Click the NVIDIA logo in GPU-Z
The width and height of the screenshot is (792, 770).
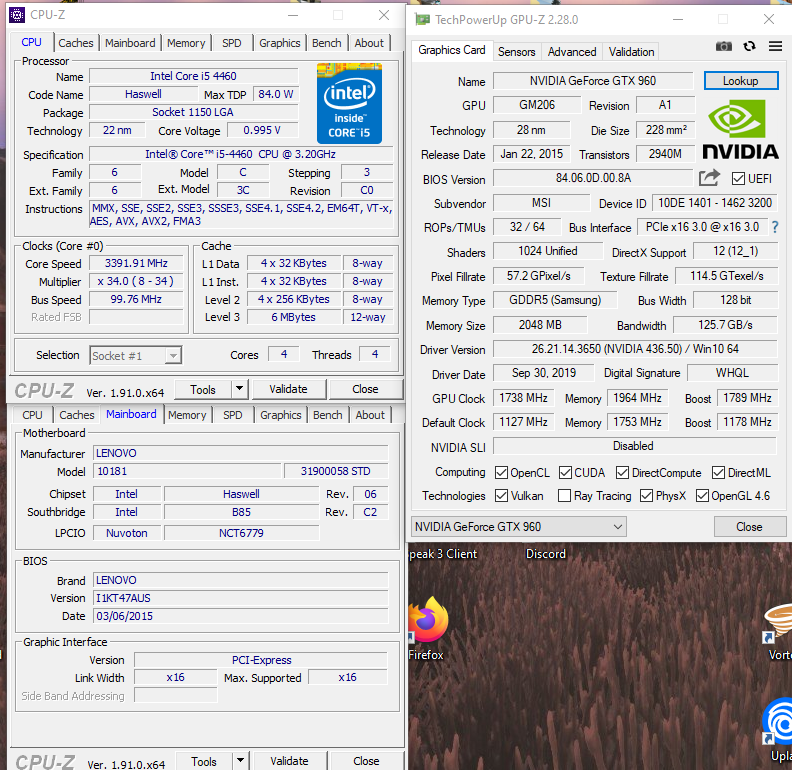[x=740, y=129]
